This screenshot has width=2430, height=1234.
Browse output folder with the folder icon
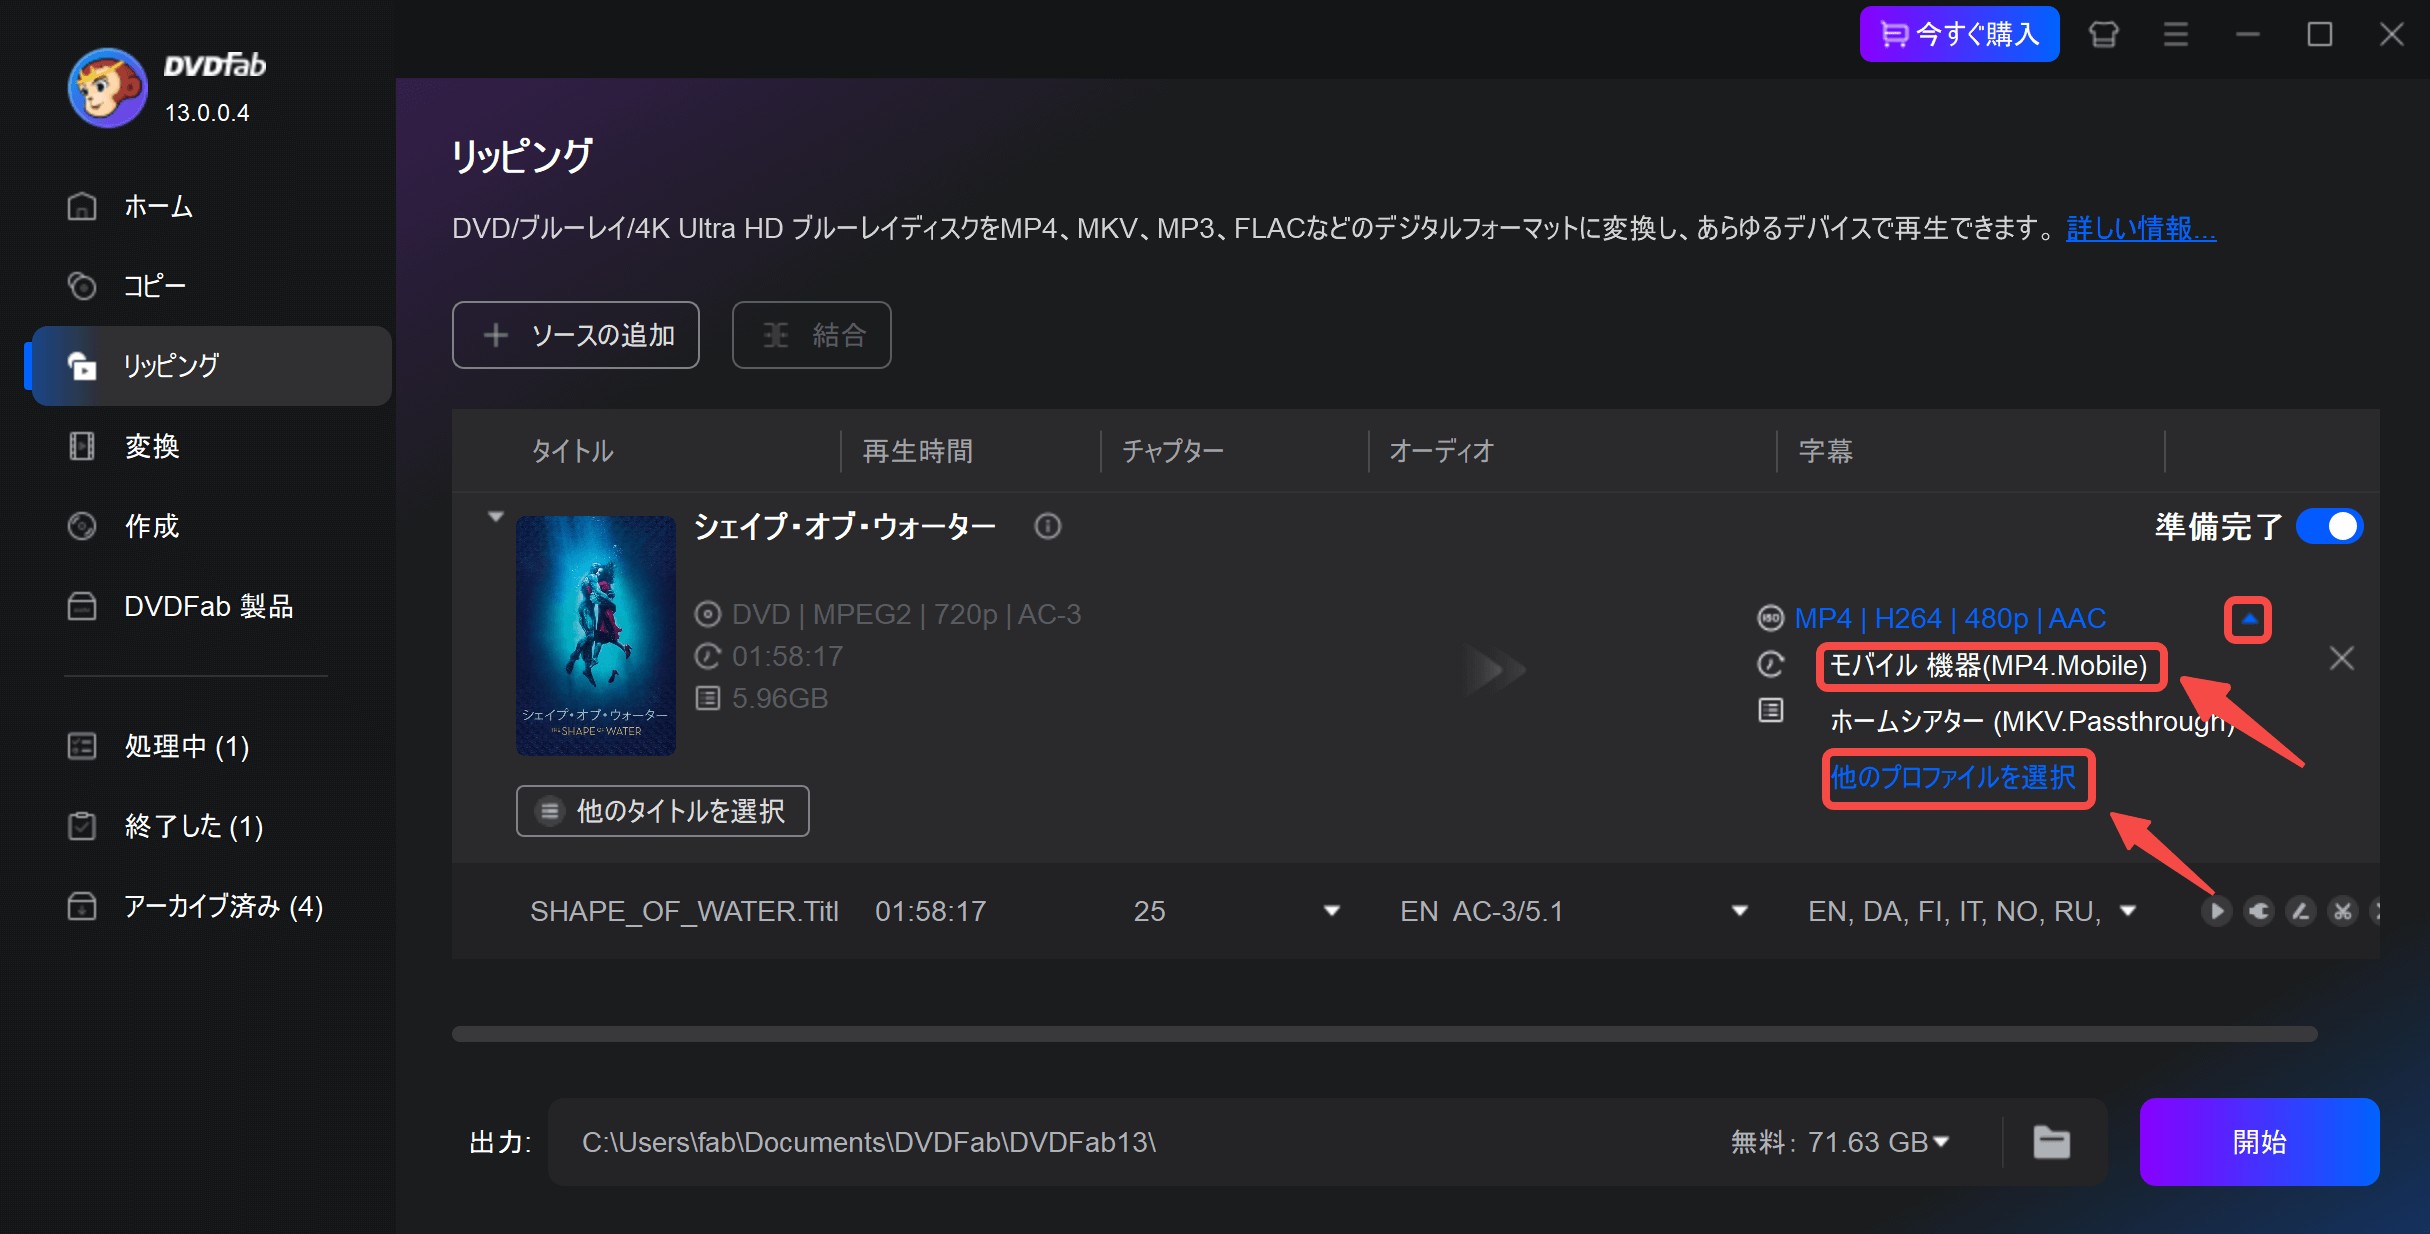2052,1142
